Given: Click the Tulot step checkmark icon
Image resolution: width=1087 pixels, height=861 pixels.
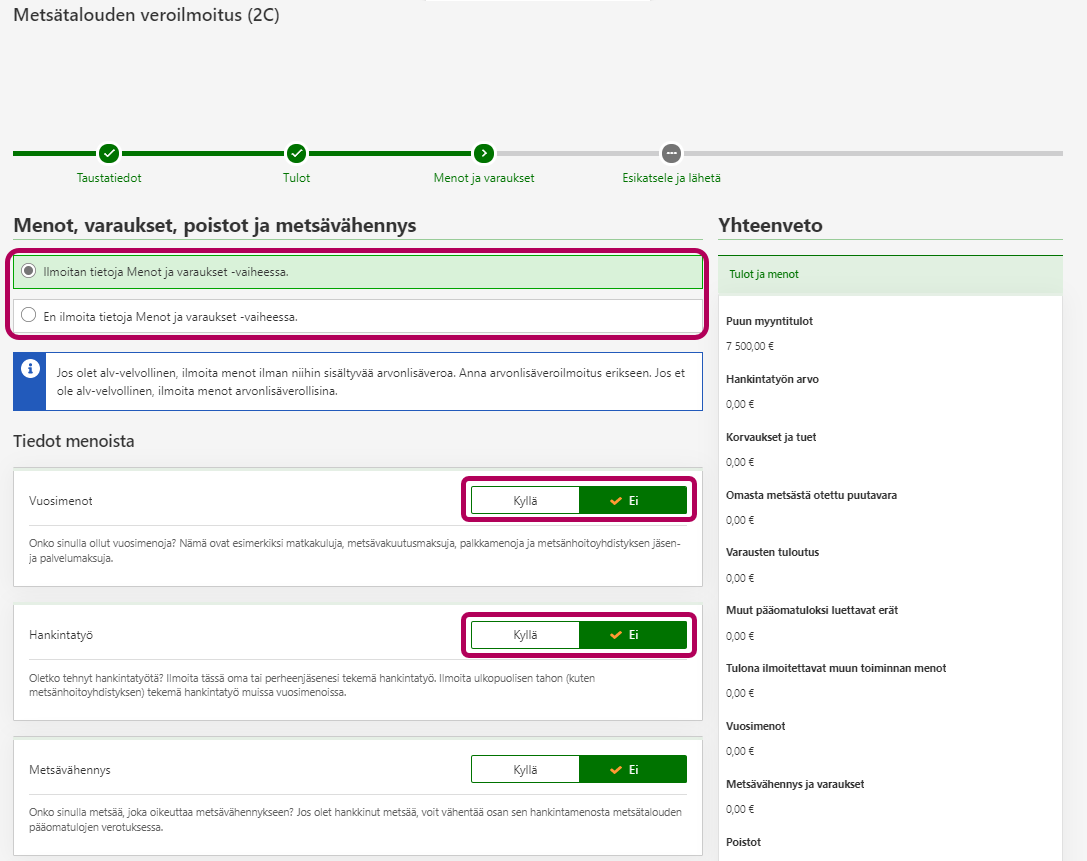Looking at the screenshot, I should [296, 153].
